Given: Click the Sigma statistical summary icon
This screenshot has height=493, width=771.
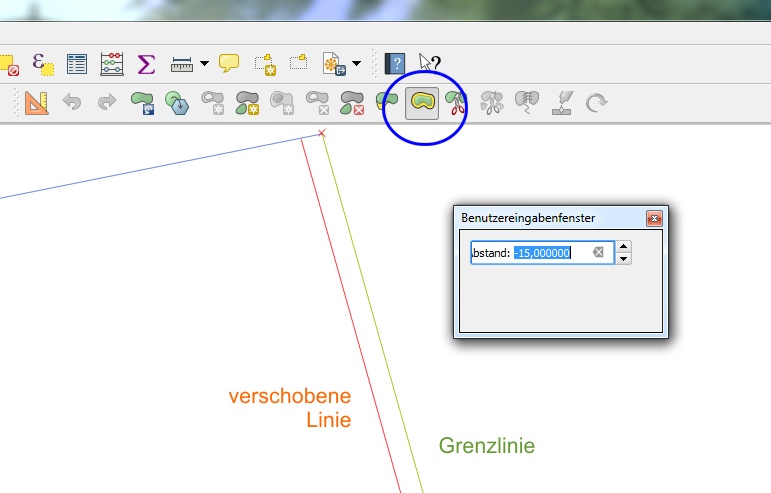Looking at the screenshot, I should pyautogui.click(x=146, y=65).
